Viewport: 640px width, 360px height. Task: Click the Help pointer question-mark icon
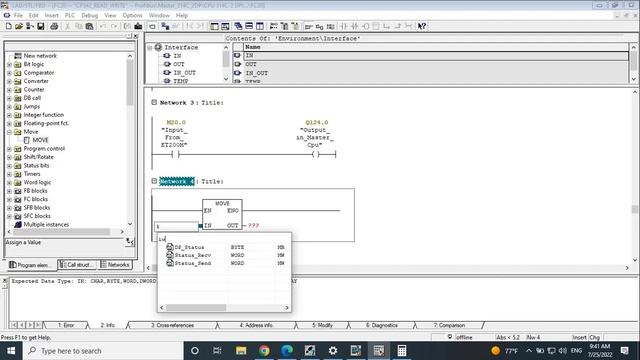(422, 26)
